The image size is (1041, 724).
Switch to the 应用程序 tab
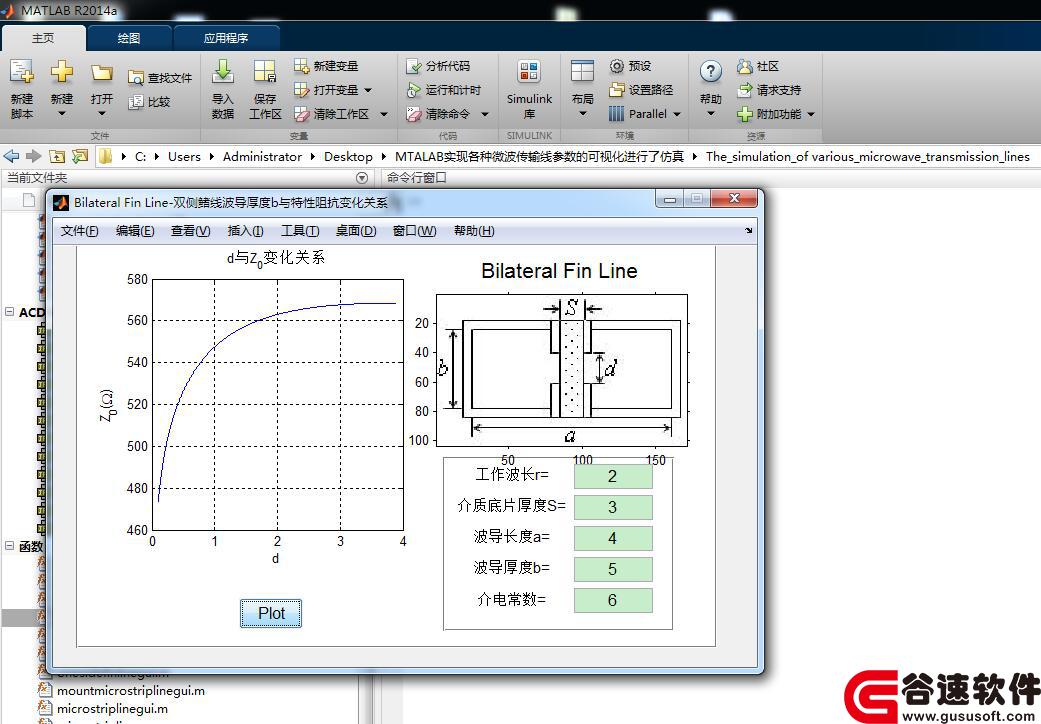point(226,38)
